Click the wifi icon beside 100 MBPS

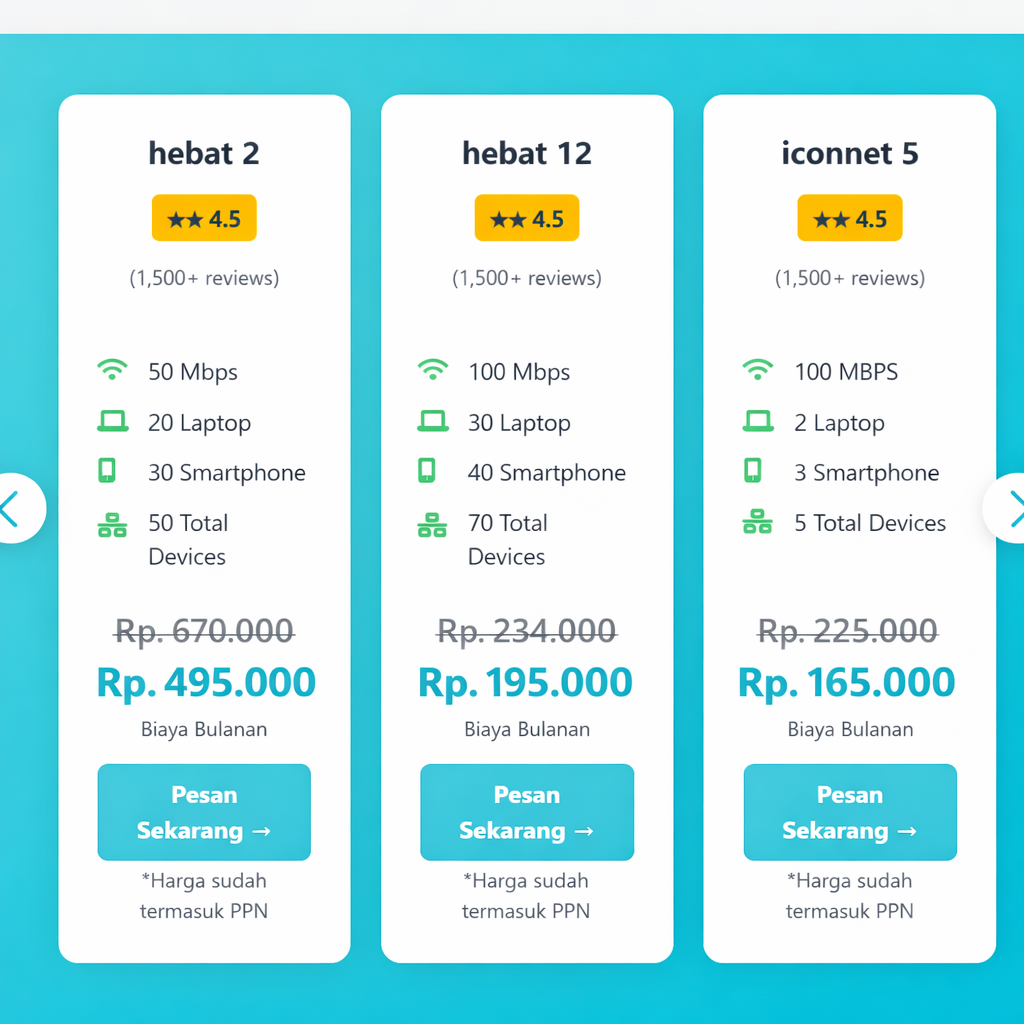(x=758, y=370)
